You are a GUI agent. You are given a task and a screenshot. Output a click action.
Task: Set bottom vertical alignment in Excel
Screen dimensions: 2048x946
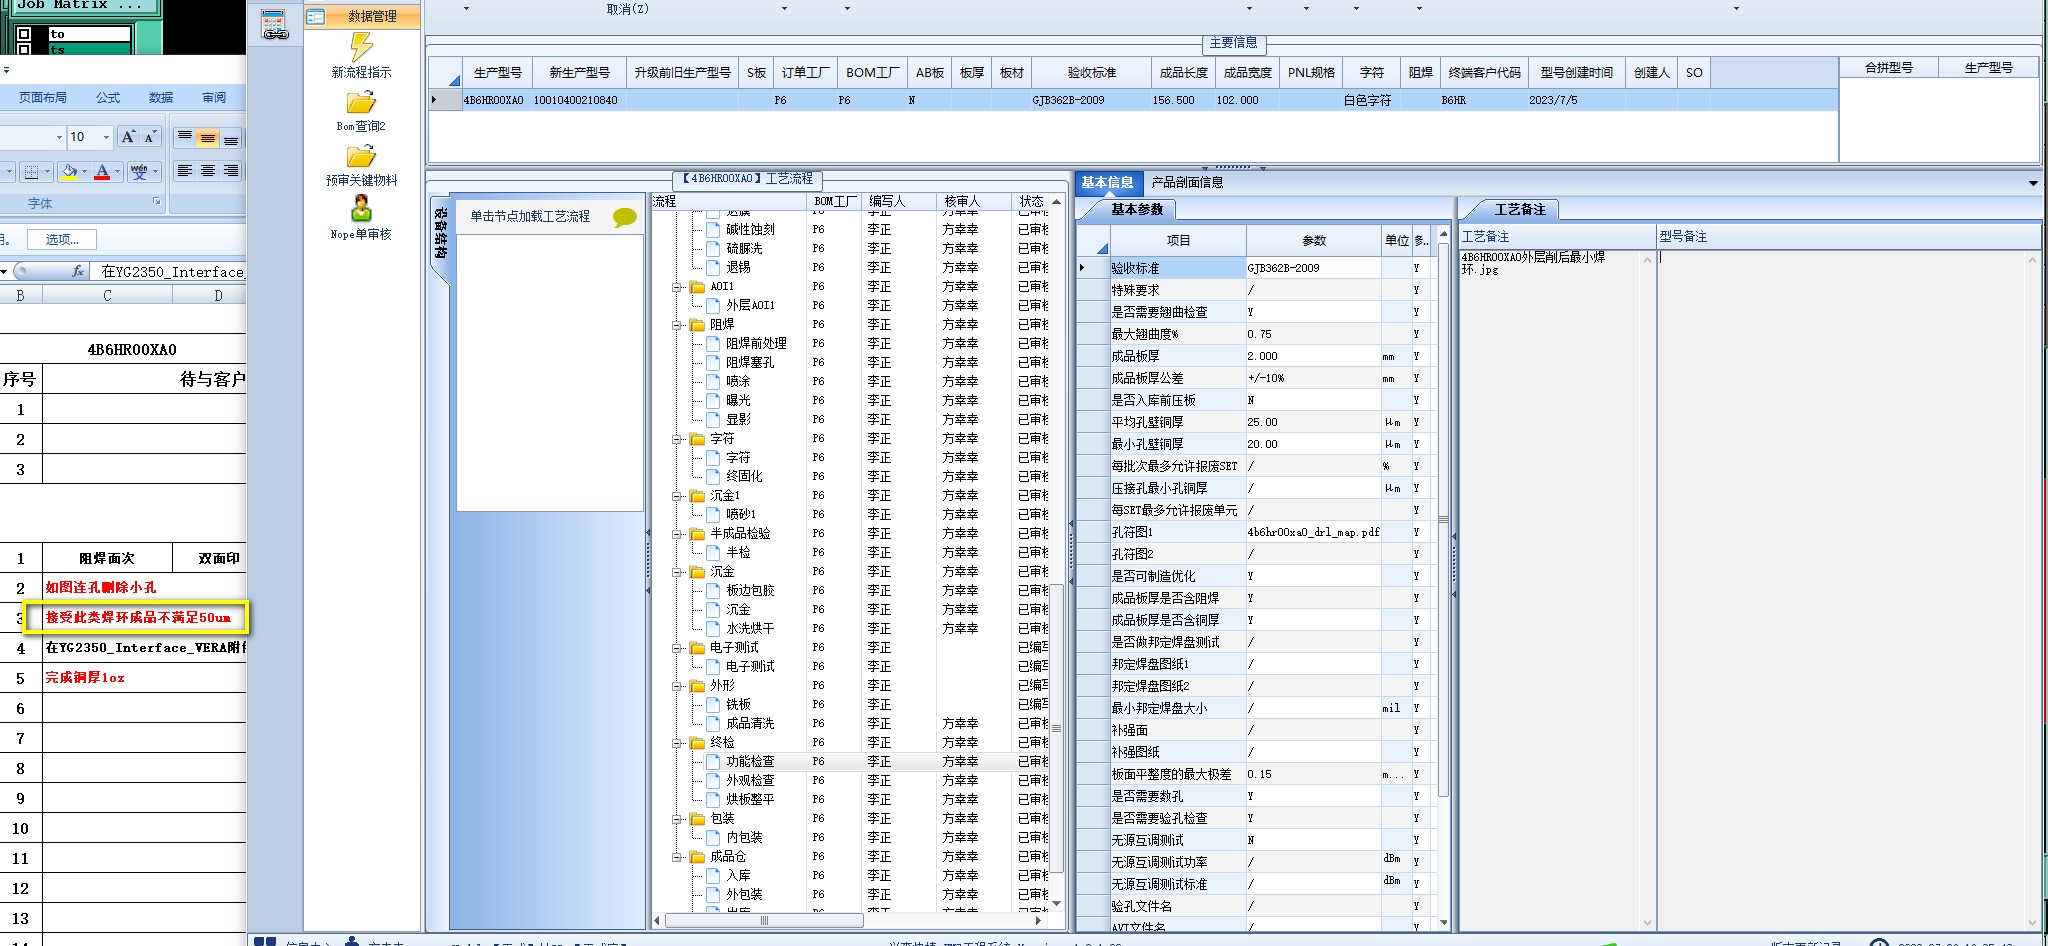[x=230, y=137]
